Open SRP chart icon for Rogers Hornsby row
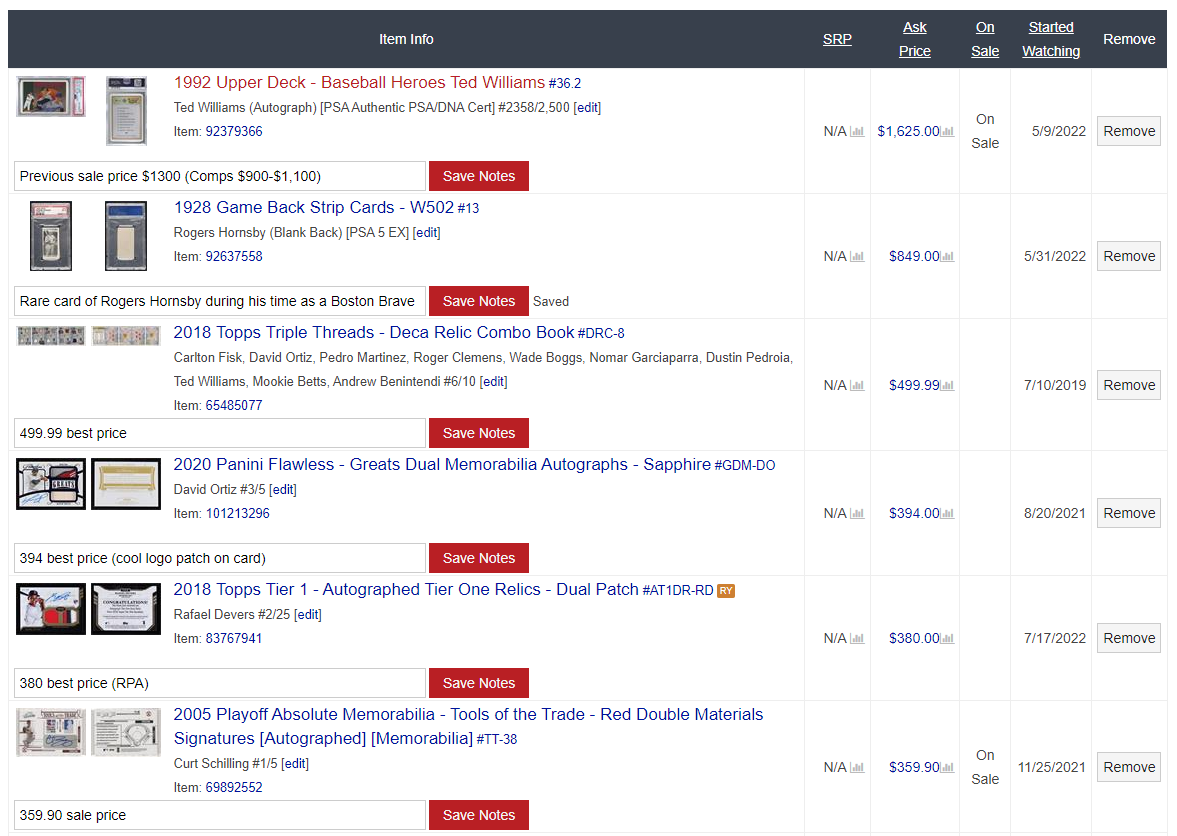The image size is (1177, 836). [x=856, y=257]
